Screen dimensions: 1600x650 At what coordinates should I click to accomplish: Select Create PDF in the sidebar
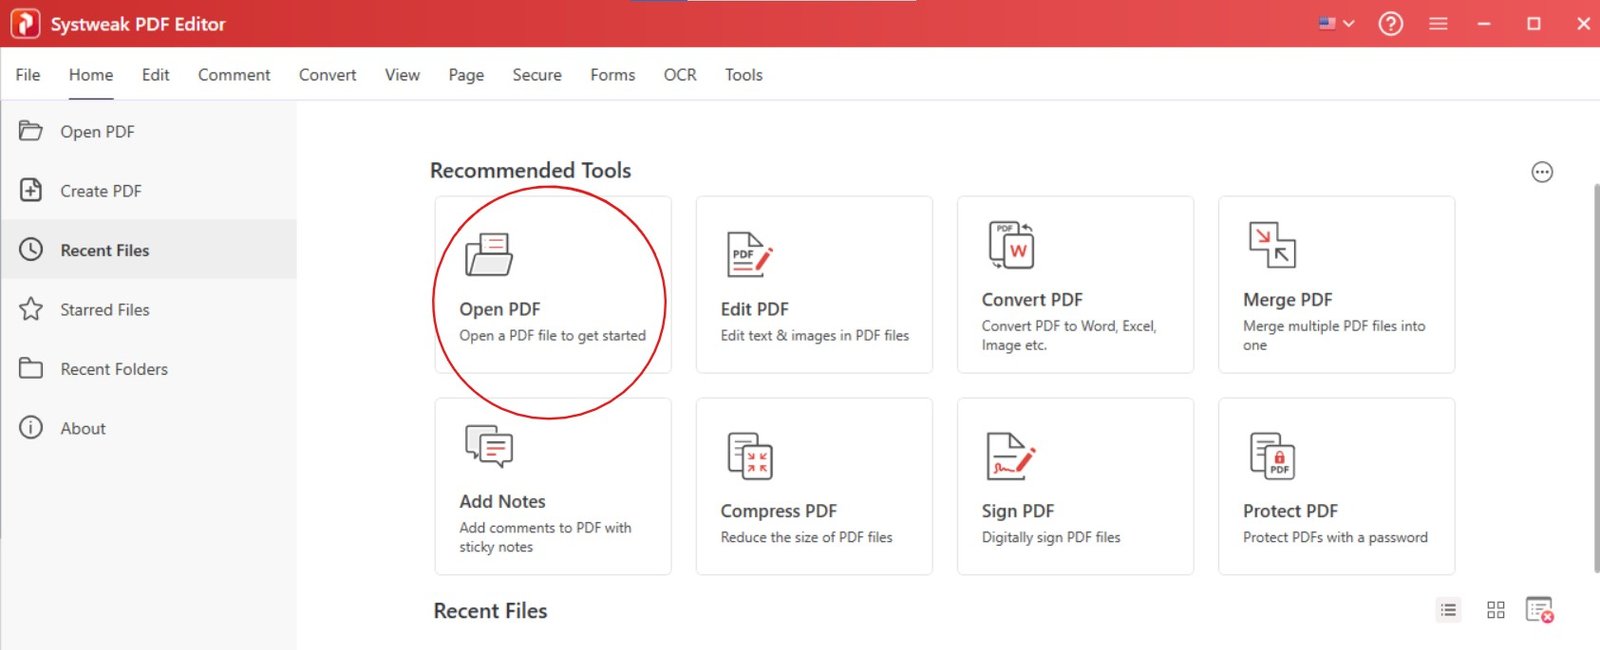pos(149,190)
